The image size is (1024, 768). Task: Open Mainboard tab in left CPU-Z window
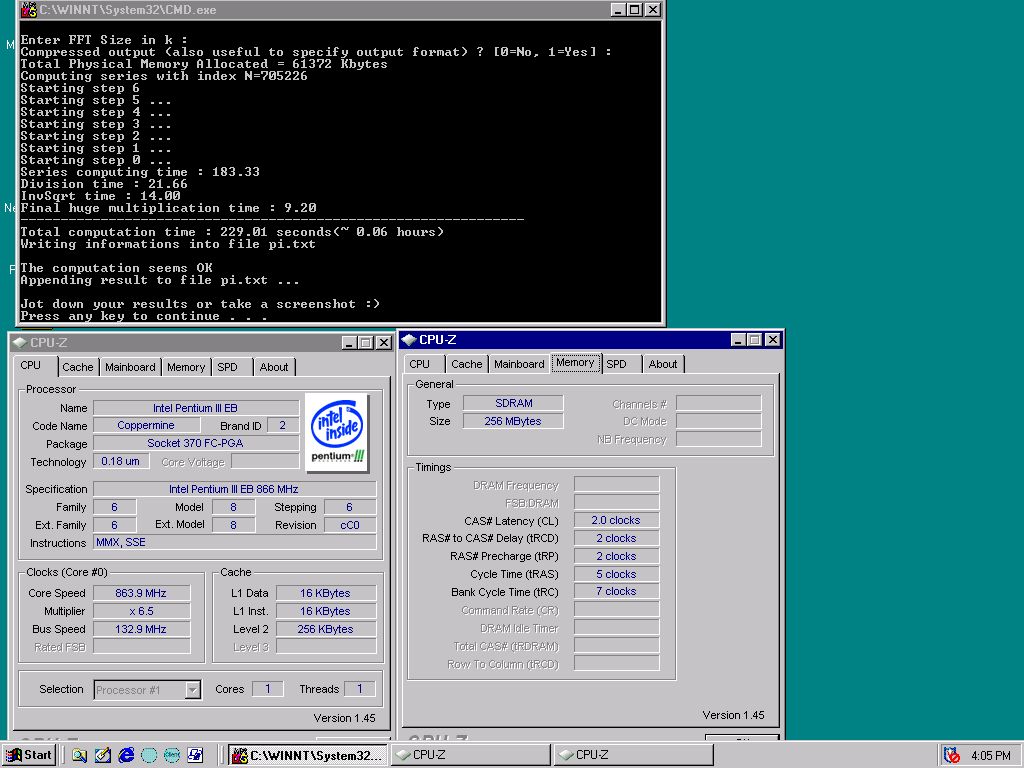(130, 367)
